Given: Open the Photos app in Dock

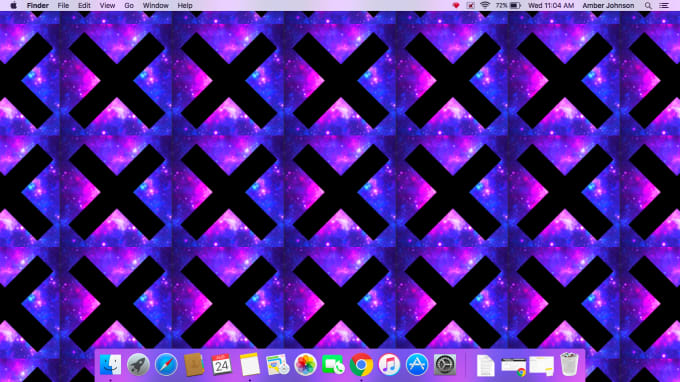Looking at the screenshot, I should click(x=305, y=364).
